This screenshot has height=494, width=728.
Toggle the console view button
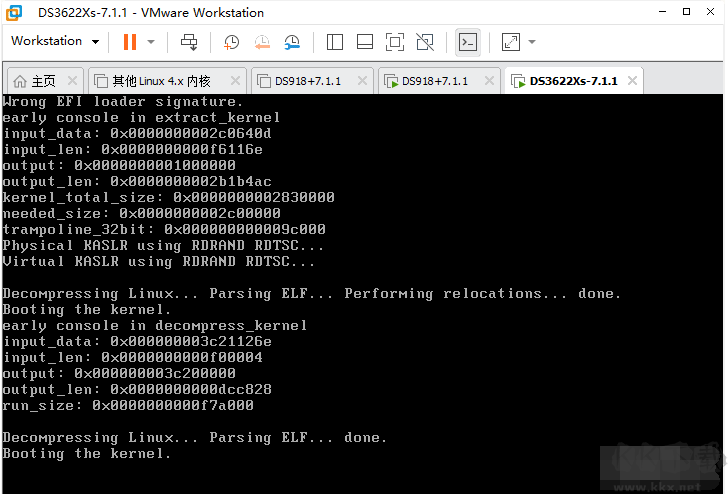[468, 42]
